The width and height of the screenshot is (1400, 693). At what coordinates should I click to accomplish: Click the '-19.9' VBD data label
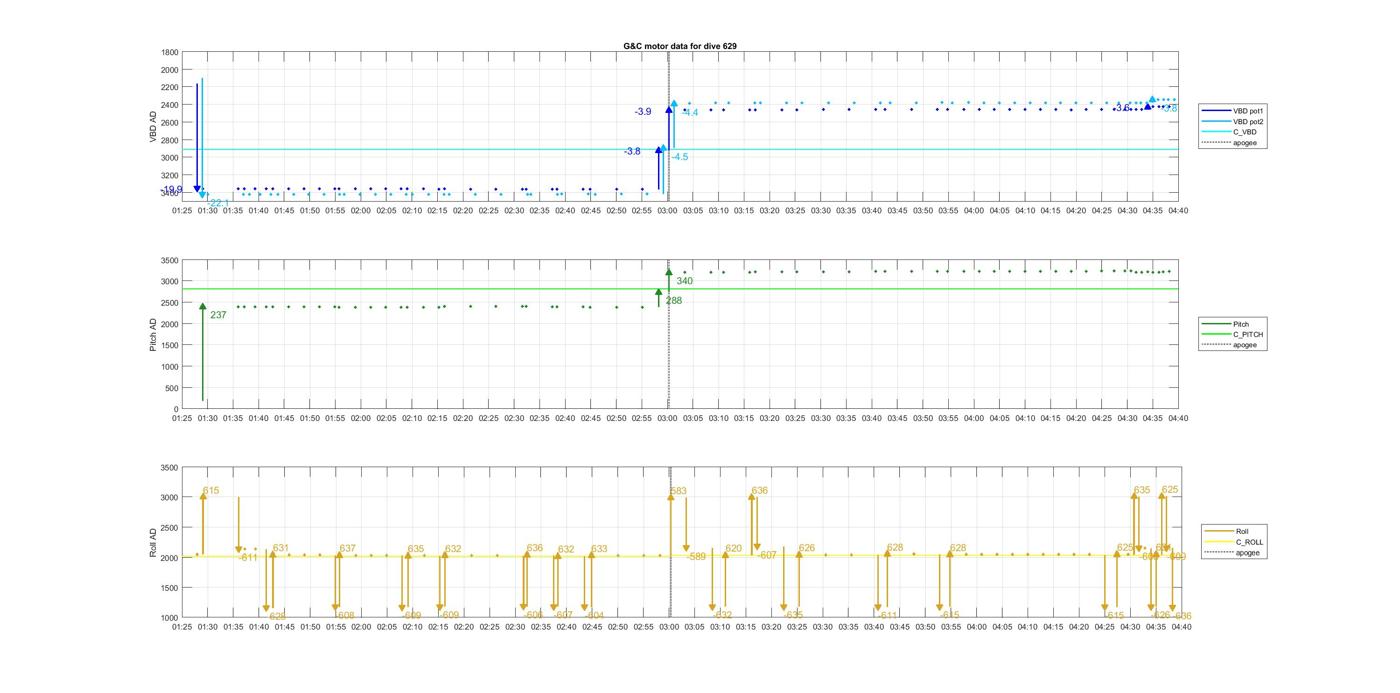172,190
